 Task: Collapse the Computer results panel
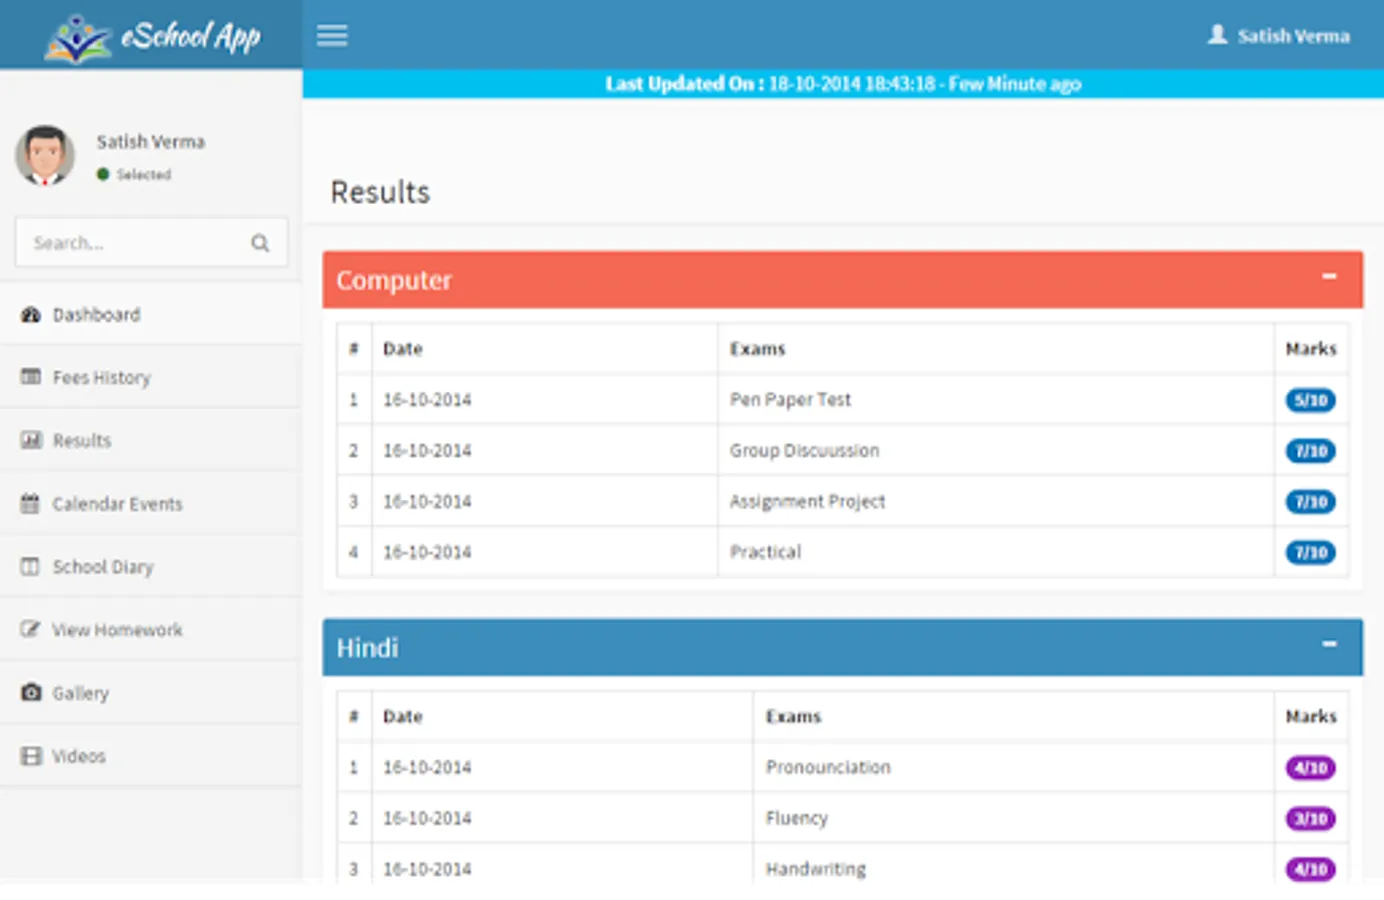[1329, 276]
